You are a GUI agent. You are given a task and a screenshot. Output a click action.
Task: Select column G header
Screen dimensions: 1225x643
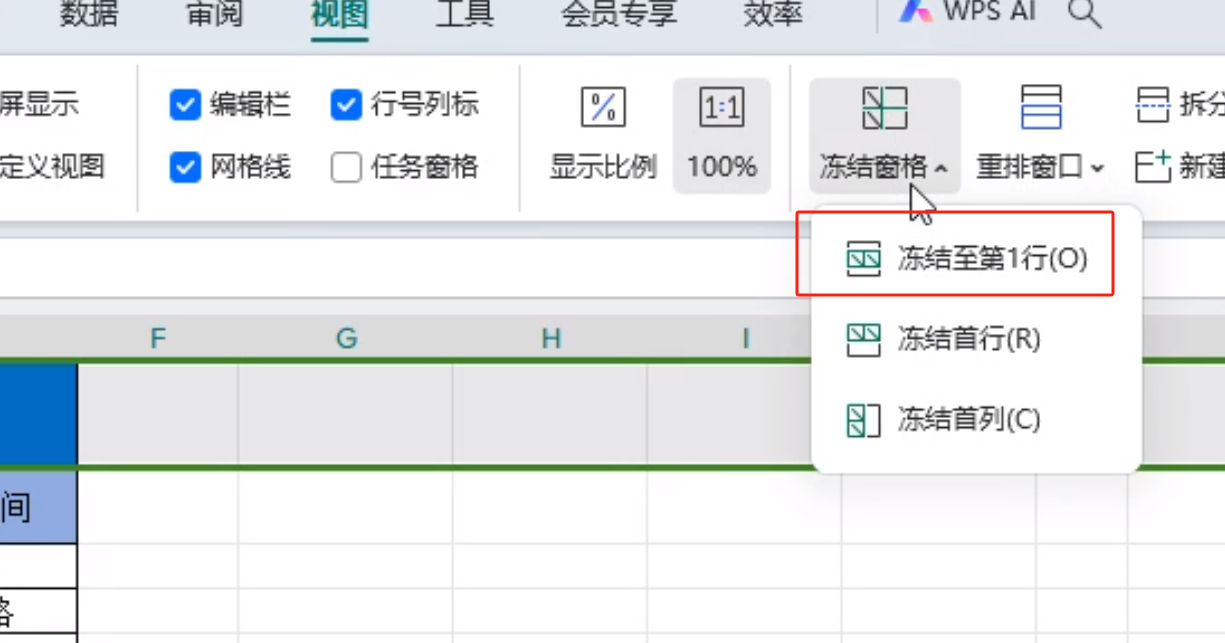(x=346, y=339)
